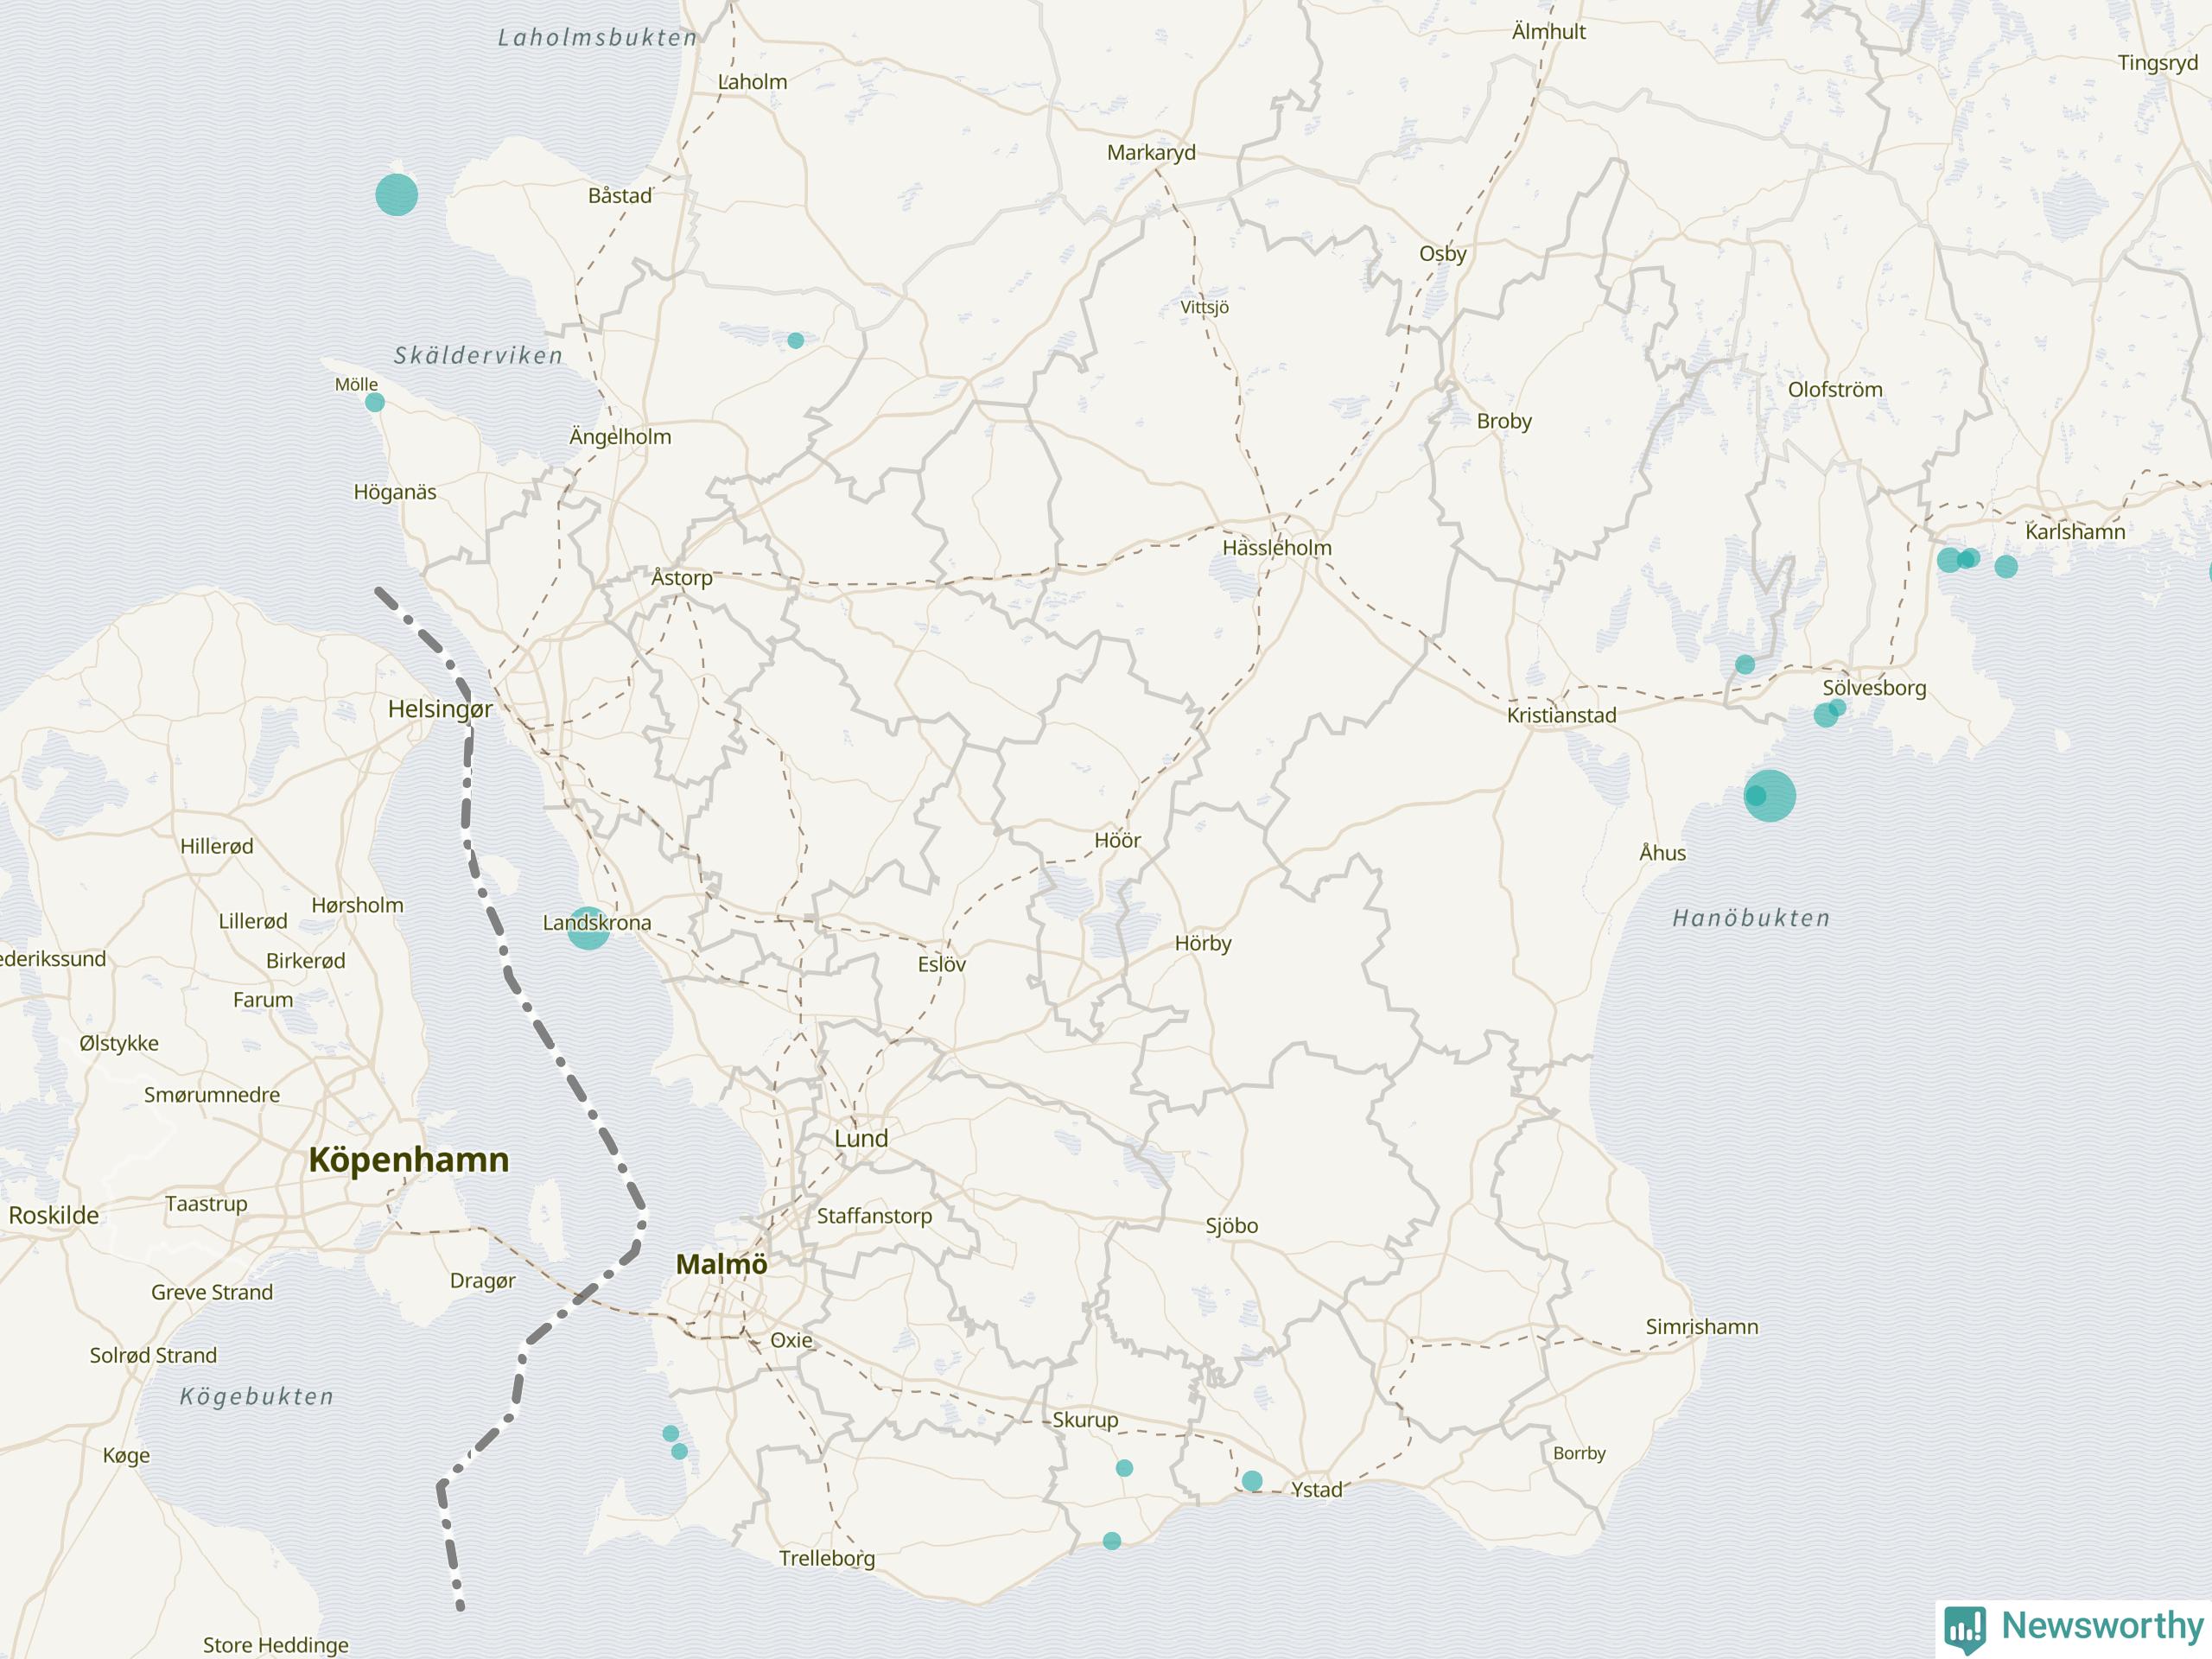Click the leftmost teal marker west of Karlshamn

click(1950, 560)
